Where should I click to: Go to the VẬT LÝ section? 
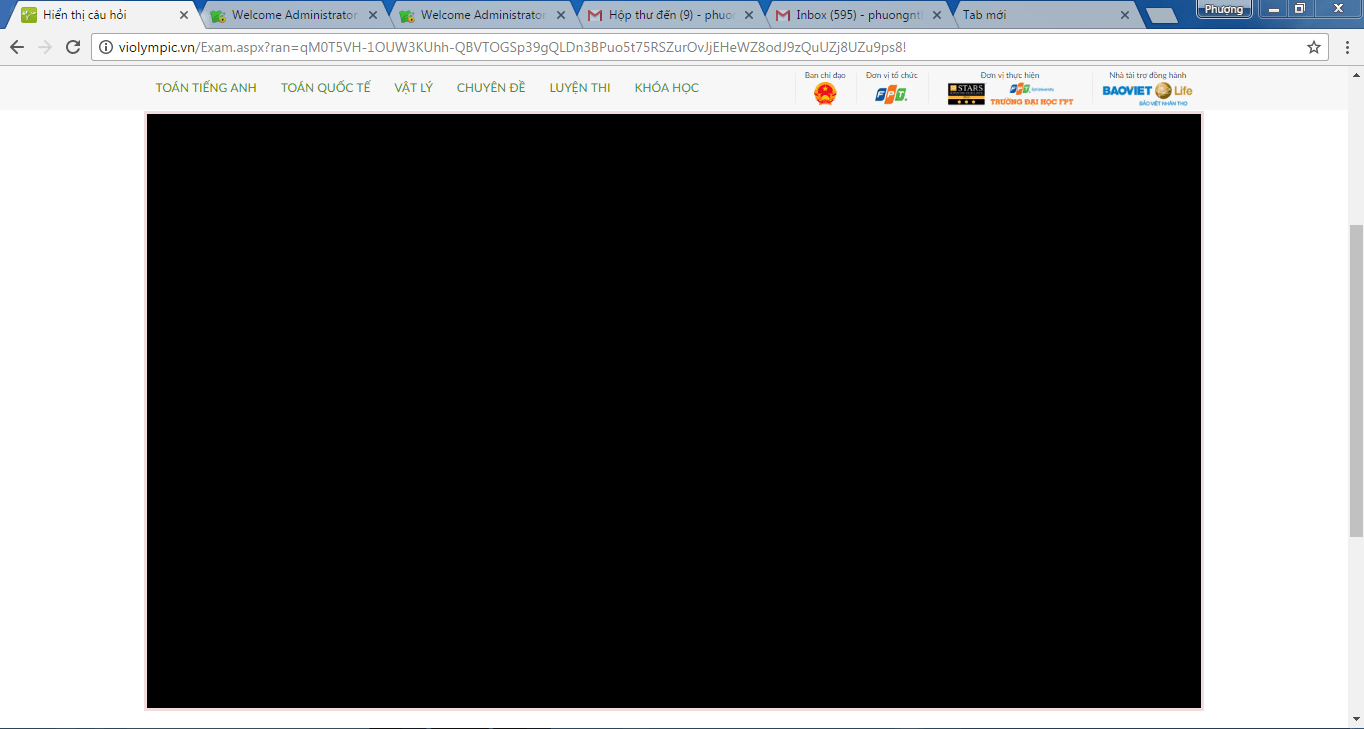tap(413, 88)
